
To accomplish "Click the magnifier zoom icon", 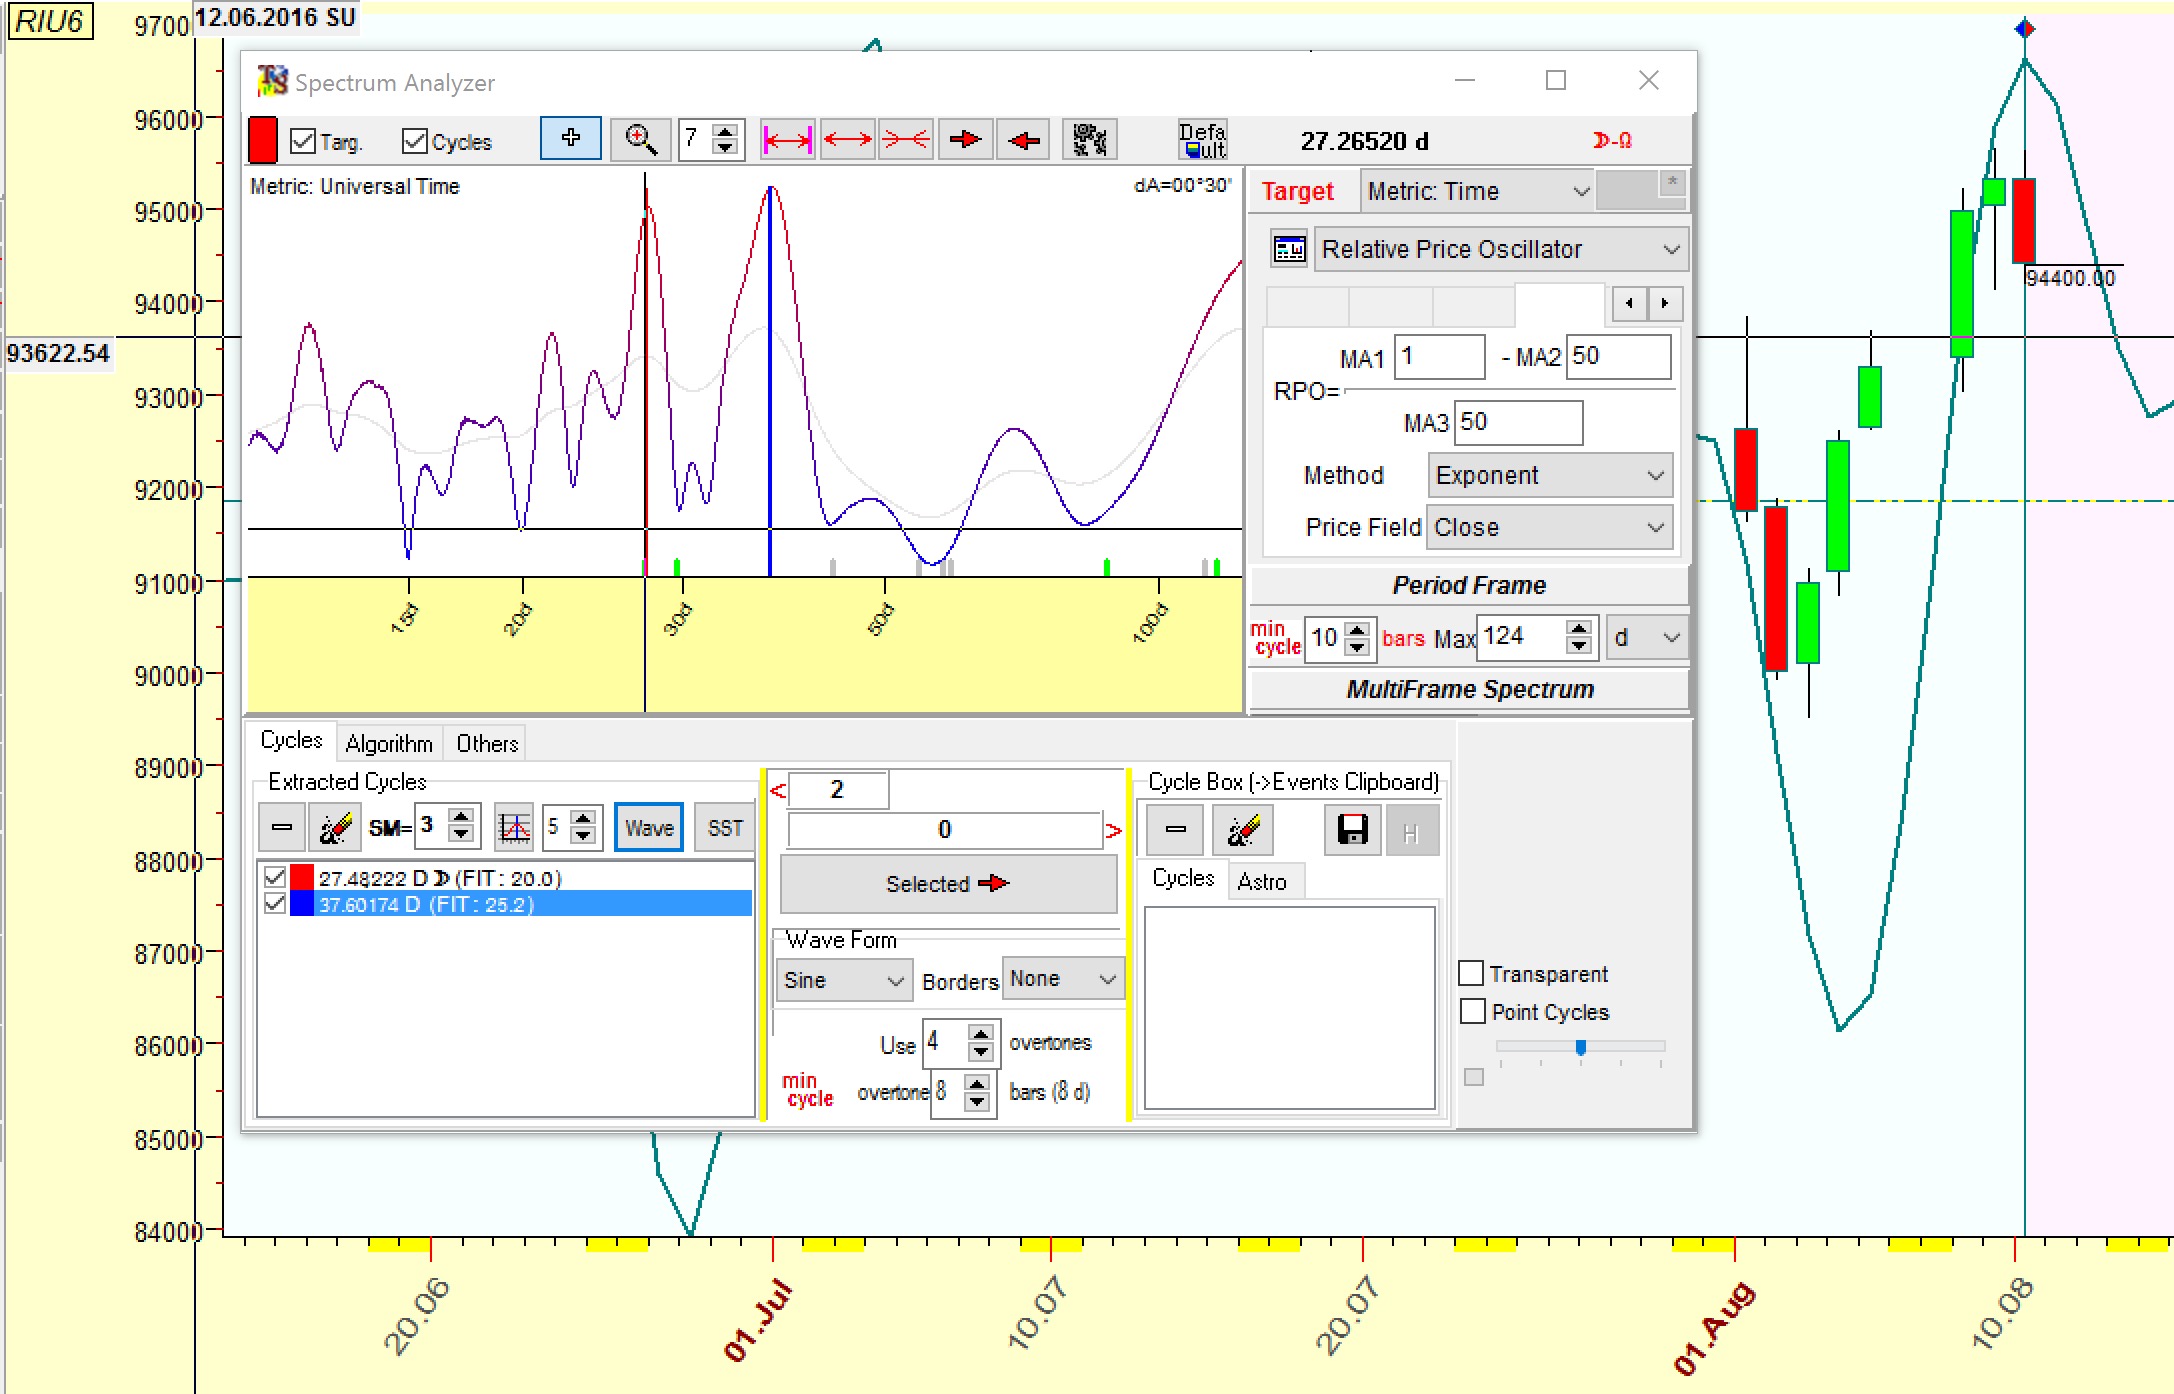I will [x=640, y=140].
